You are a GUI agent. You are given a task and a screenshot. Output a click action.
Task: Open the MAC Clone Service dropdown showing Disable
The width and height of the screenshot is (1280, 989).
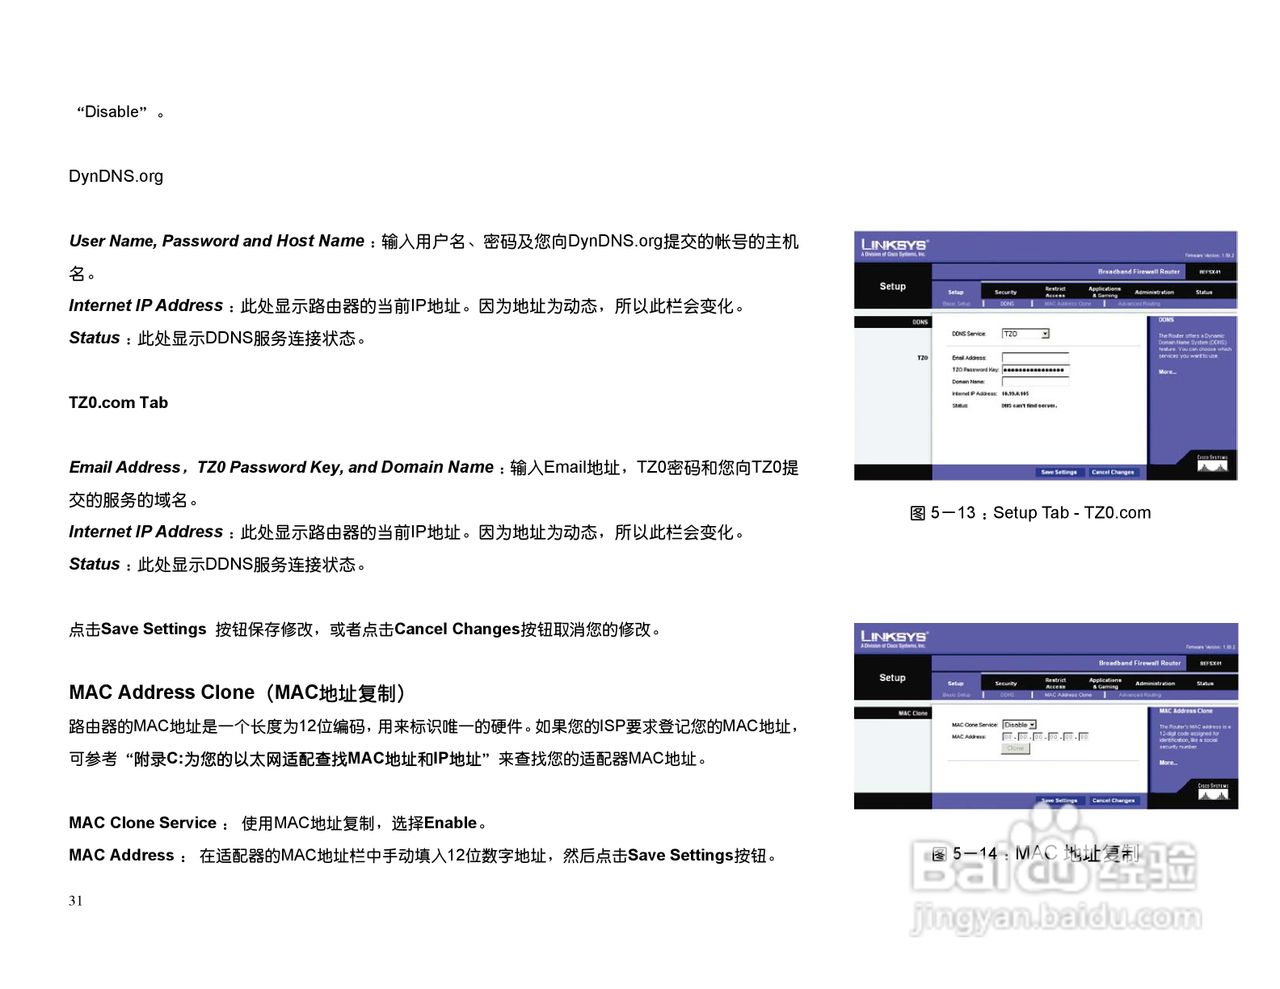point(1019,724)
